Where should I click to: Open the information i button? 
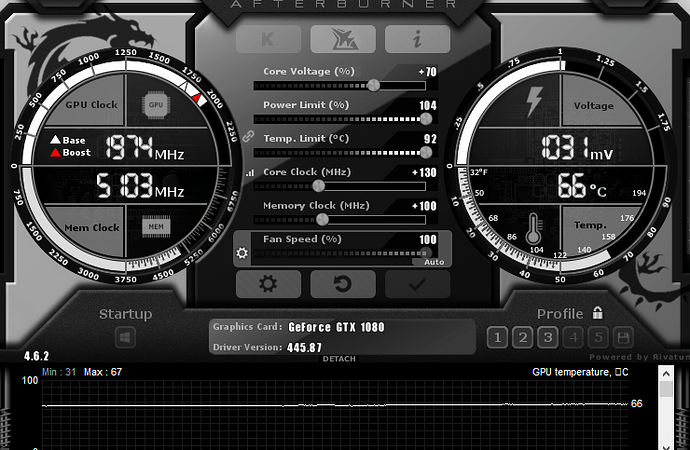417,39
